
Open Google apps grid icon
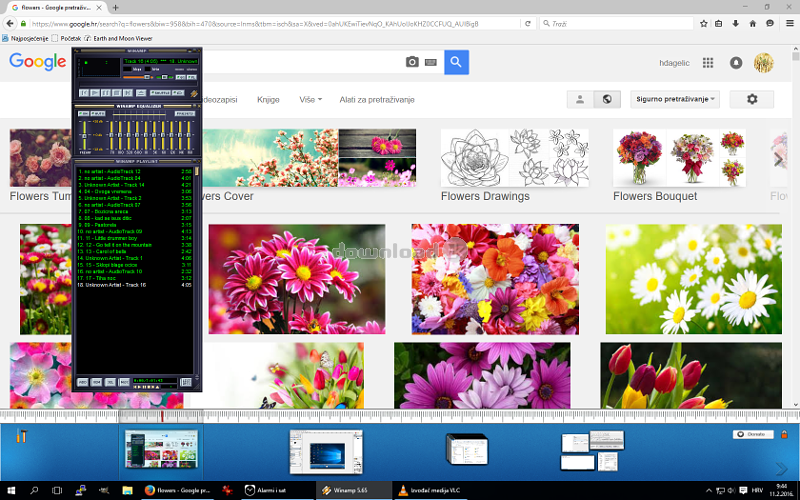pos(708,63)
